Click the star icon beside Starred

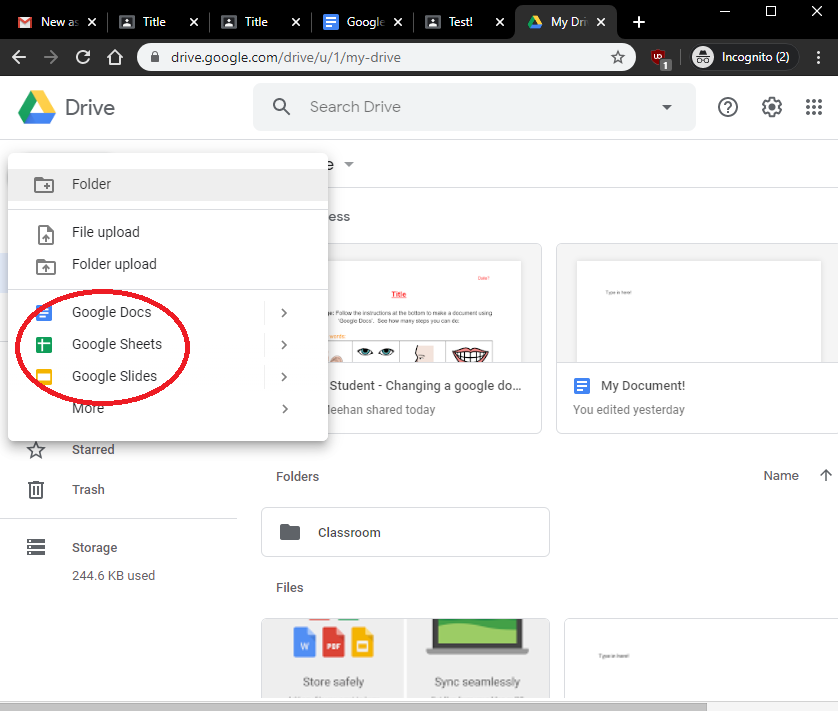(x=36, y=450)
